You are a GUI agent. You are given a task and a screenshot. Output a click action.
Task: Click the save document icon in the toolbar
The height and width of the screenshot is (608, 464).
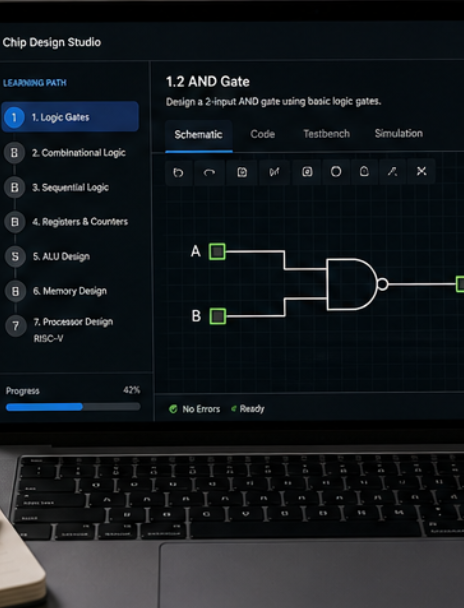coord(242,172)
